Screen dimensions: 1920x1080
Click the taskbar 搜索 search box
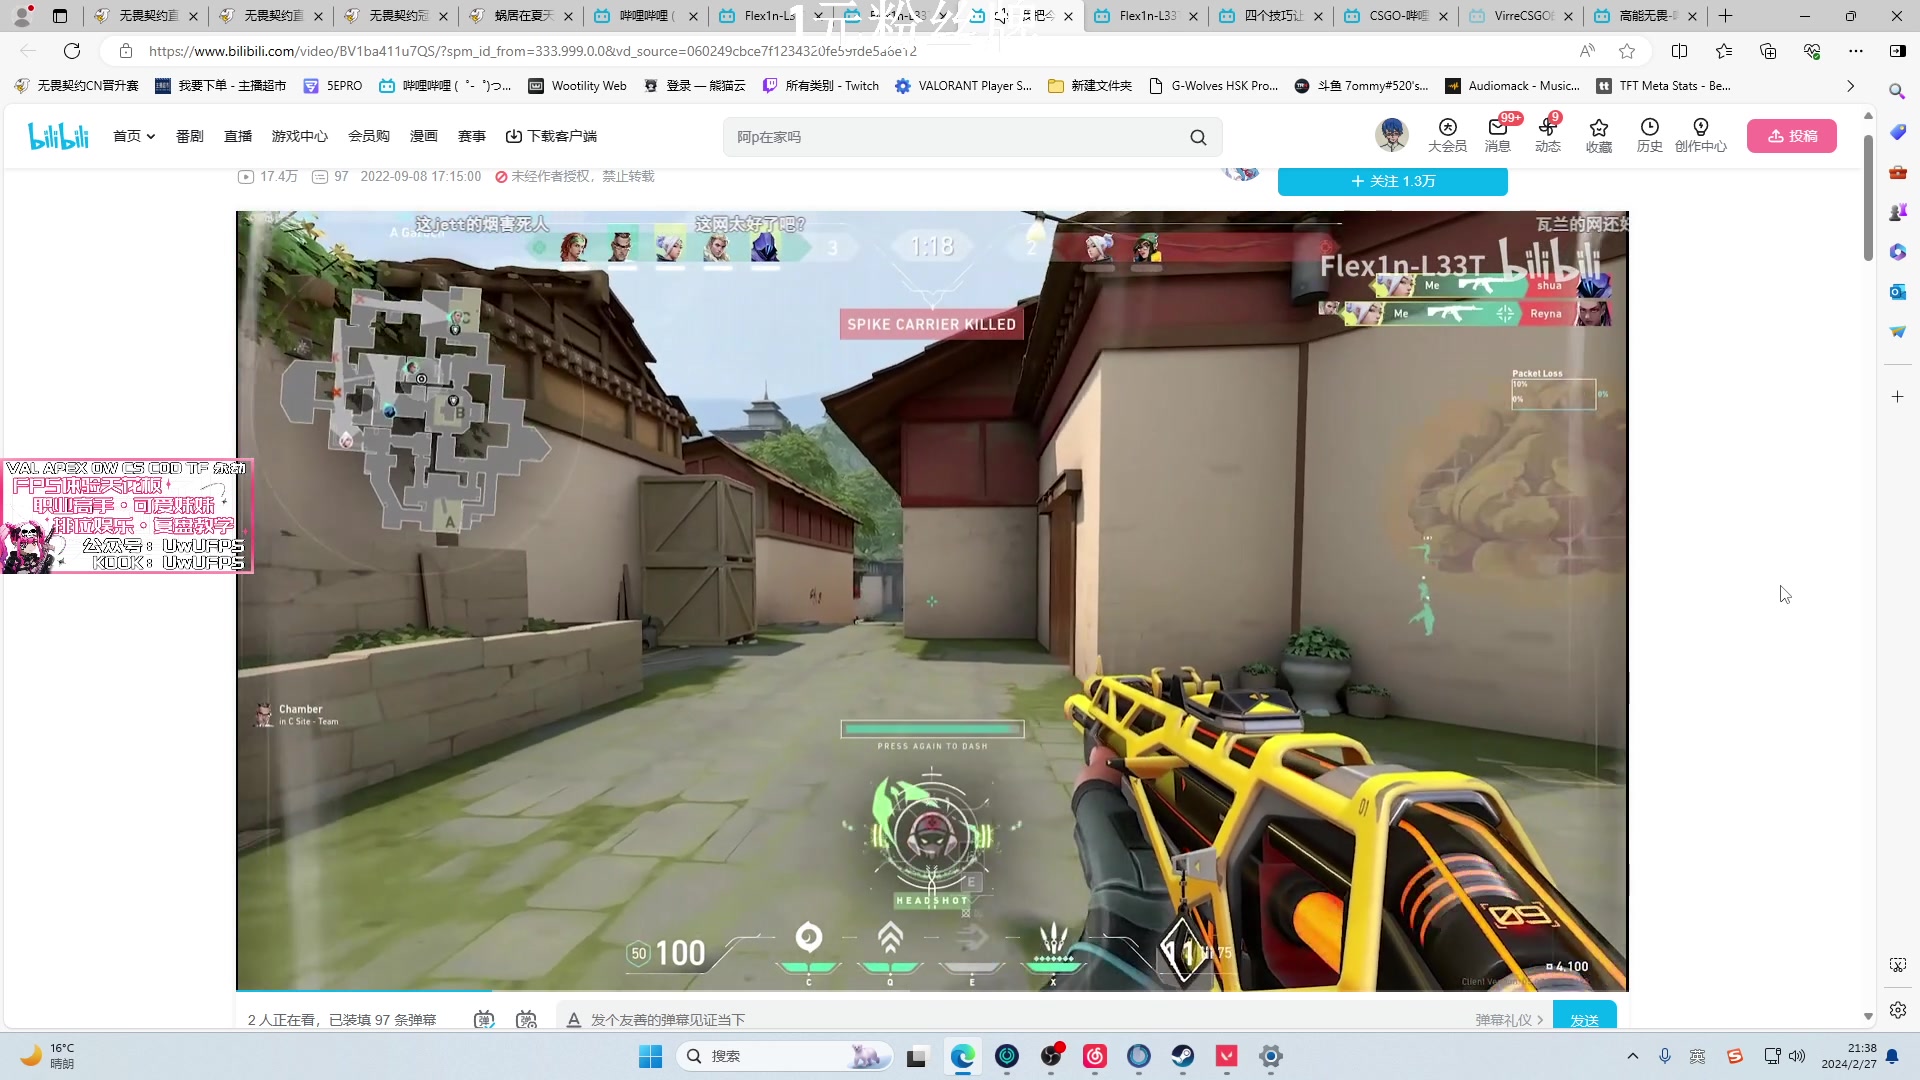[x=784, y=1056]
